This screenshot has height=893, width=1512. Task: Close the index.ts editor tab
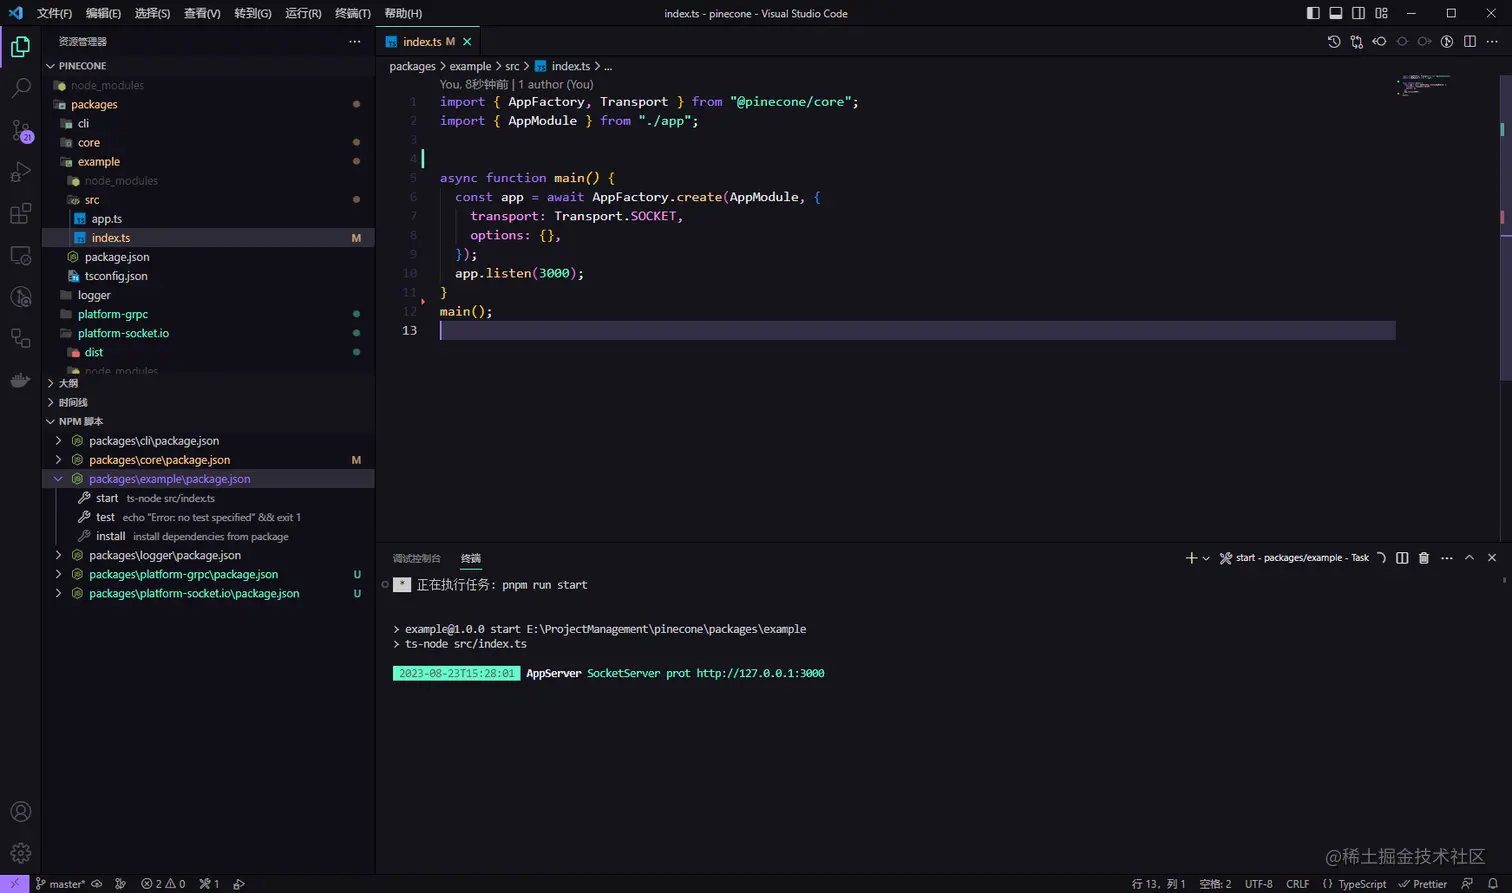click(467, 42)
